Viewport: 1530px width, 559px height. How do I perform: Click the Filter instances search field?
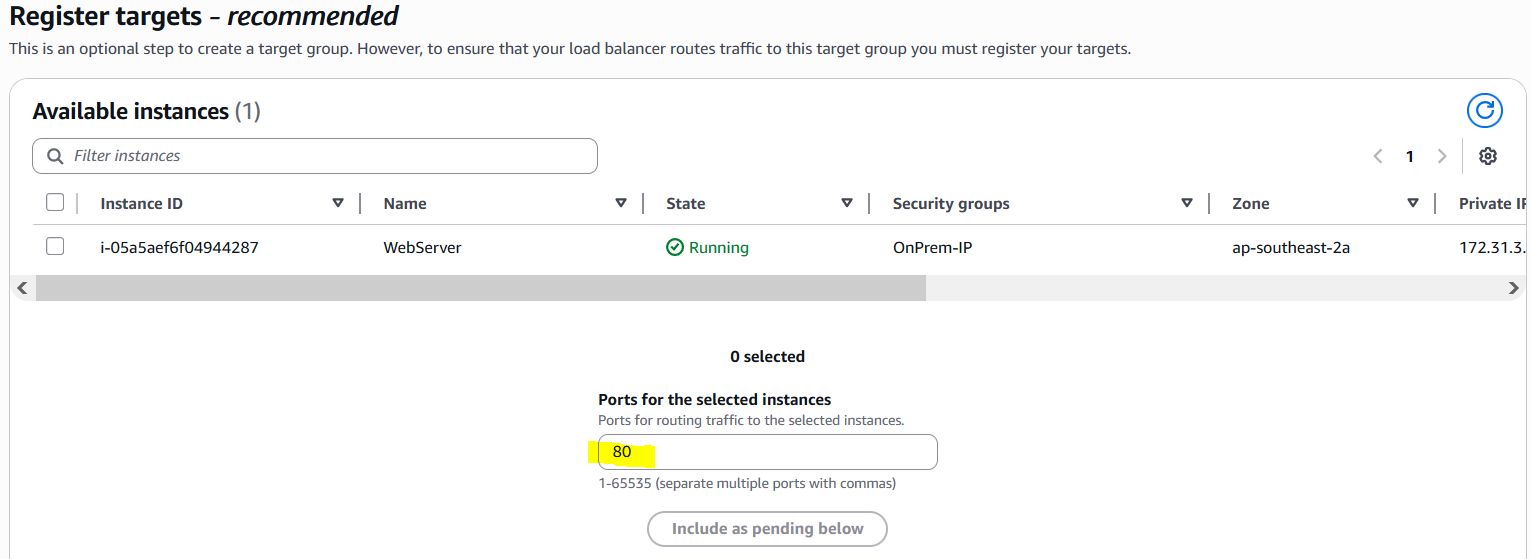[330, 156]
